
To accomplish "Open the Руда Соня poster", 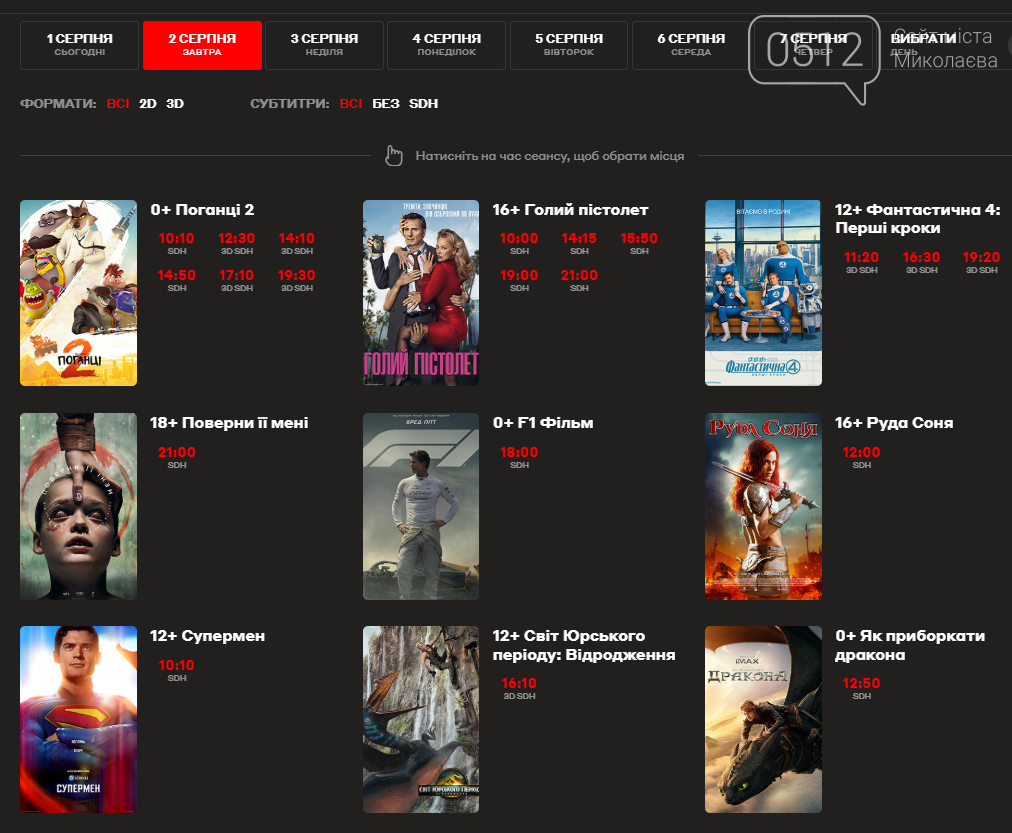I will 763,506.
